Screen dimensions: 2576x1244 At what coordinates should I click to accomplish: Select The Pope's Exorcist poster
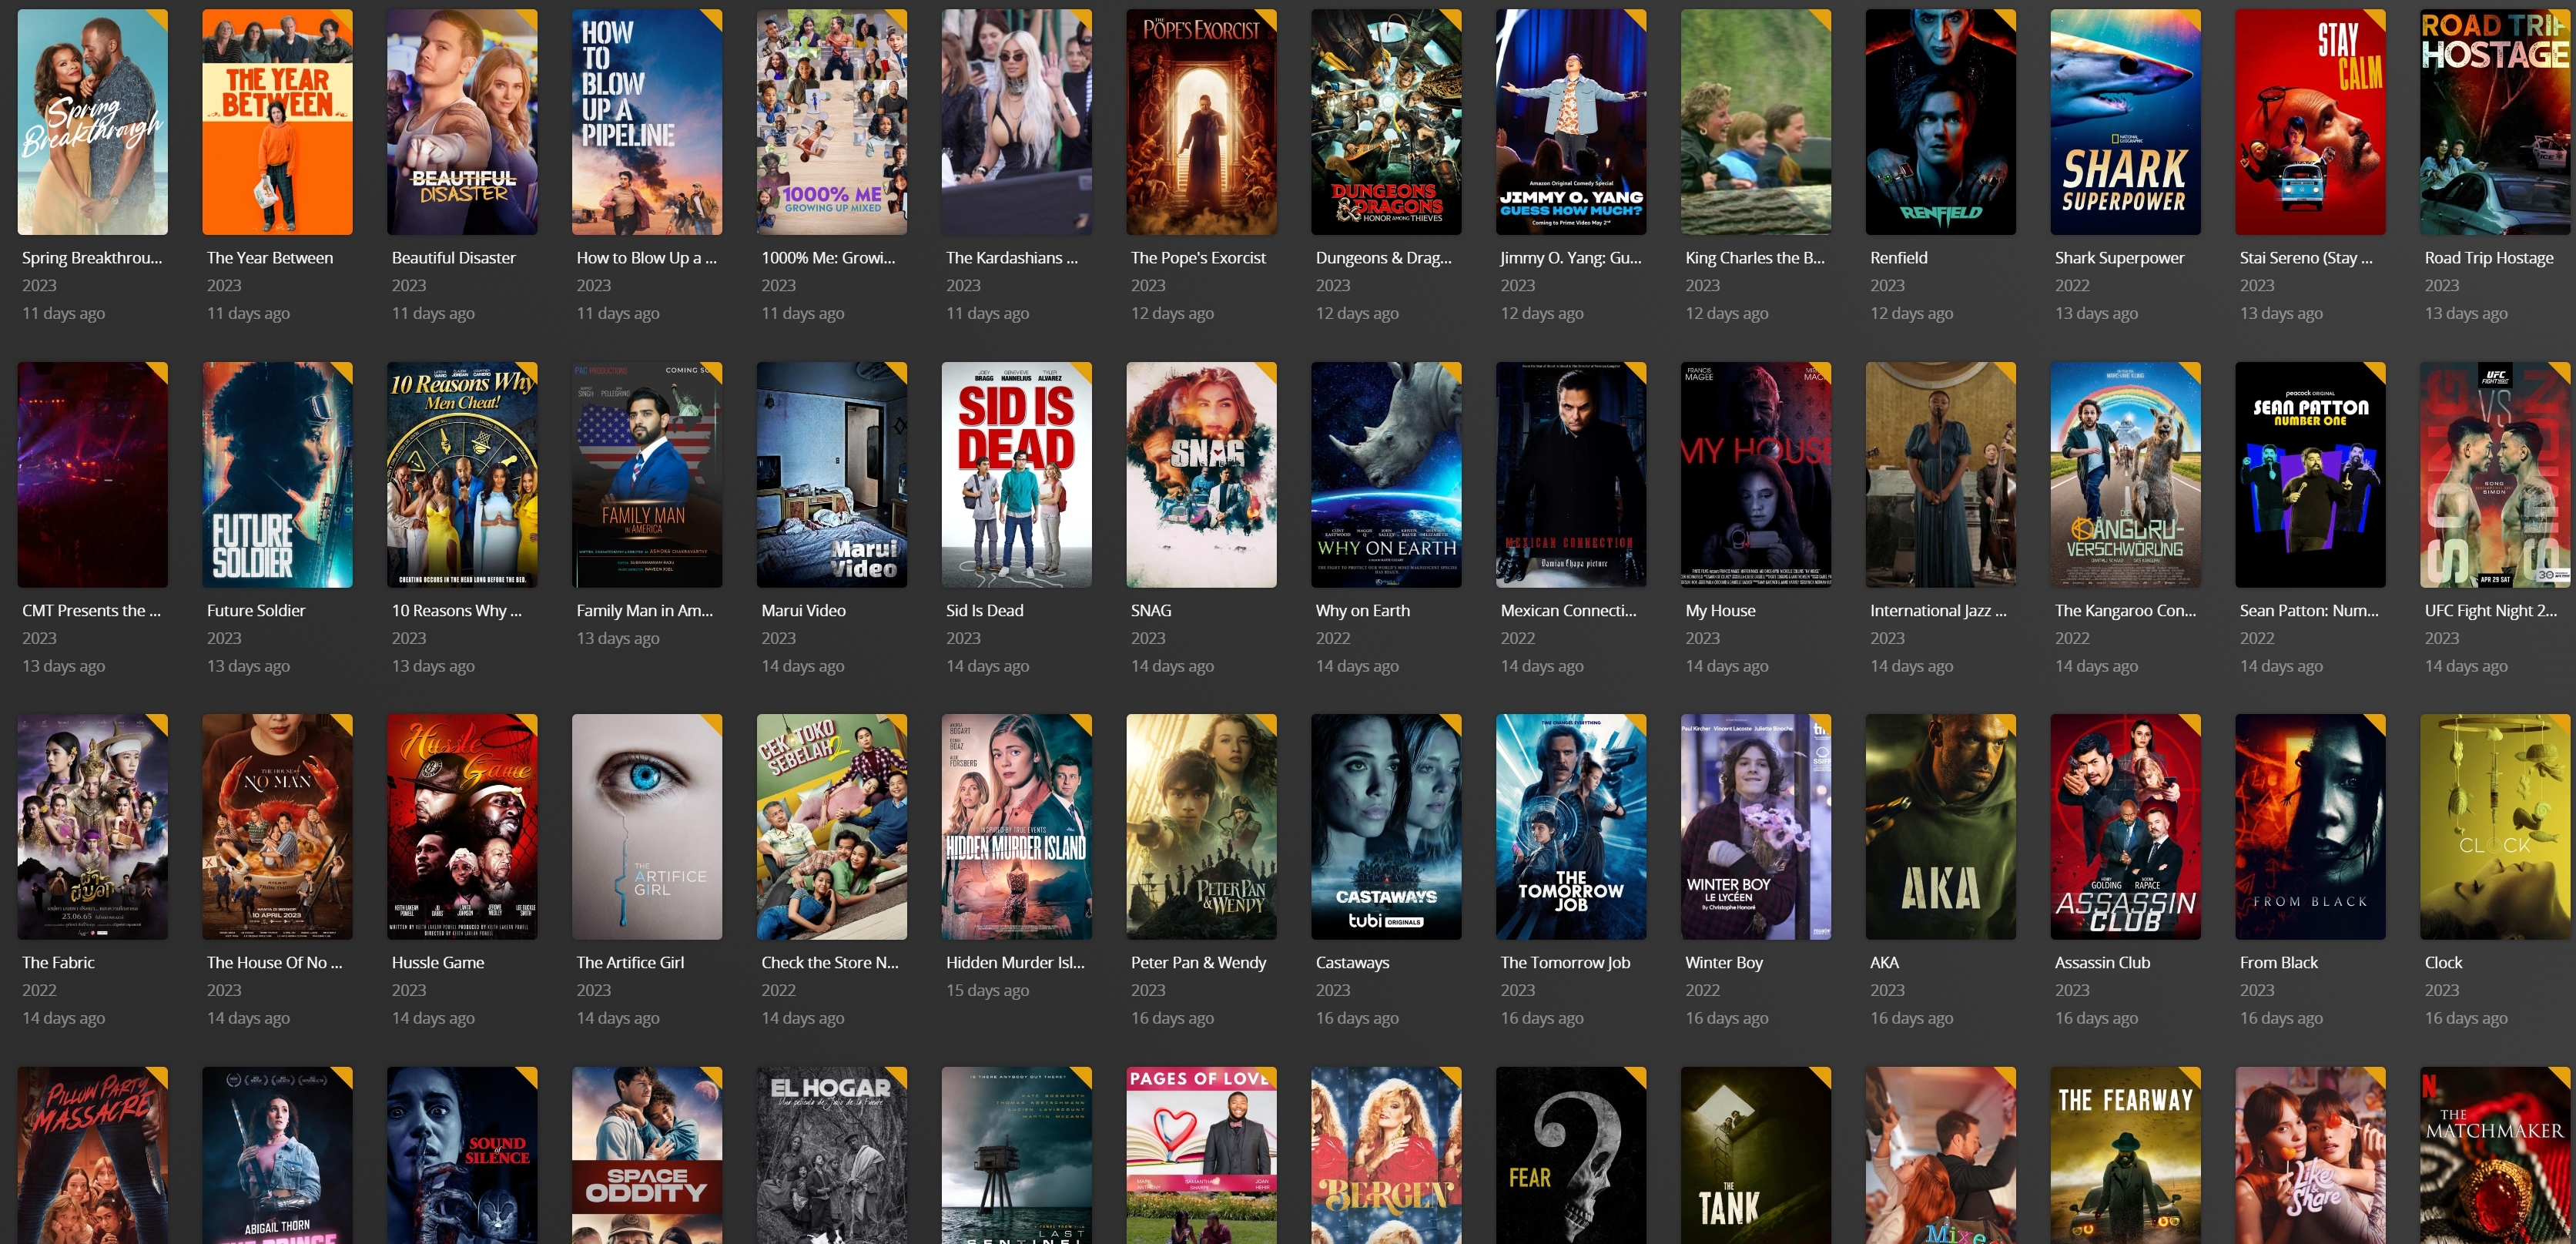click(1201, 122)
